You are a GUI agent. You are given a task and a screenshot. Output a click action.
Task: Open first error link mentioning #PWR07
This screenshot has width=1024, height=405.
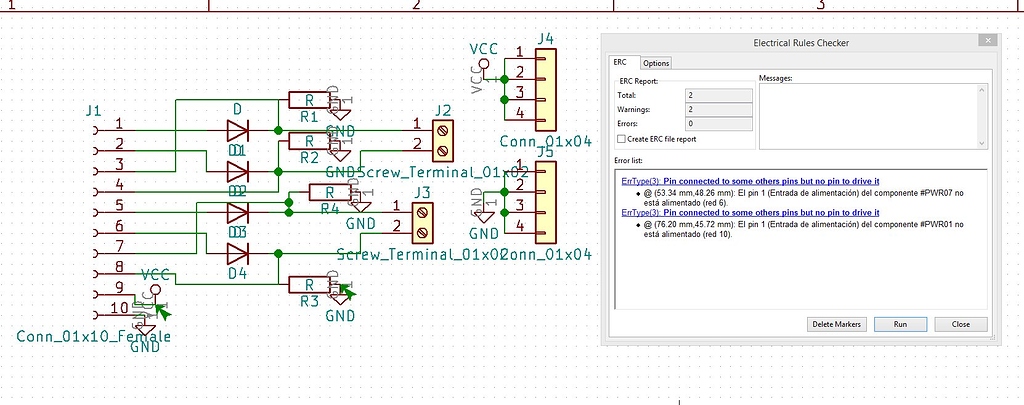coord(750,181)
